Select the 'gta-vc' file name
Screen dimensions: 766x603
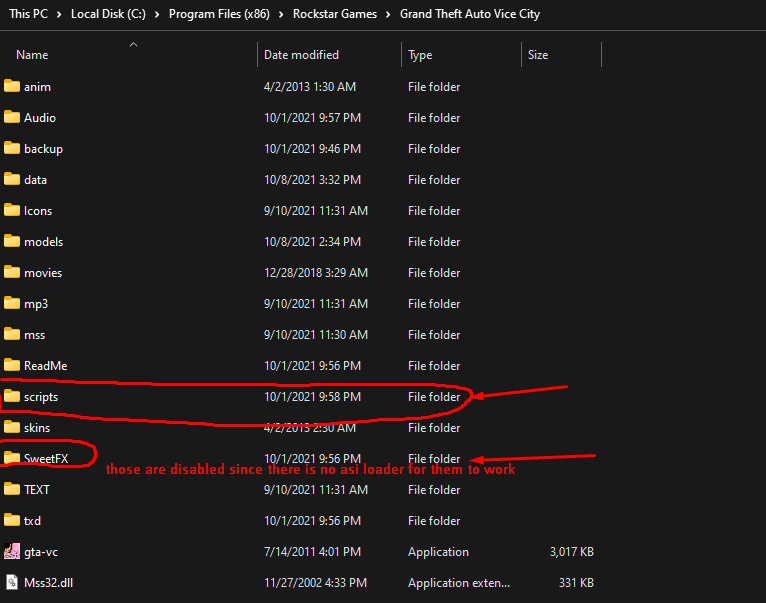point(41,552)
